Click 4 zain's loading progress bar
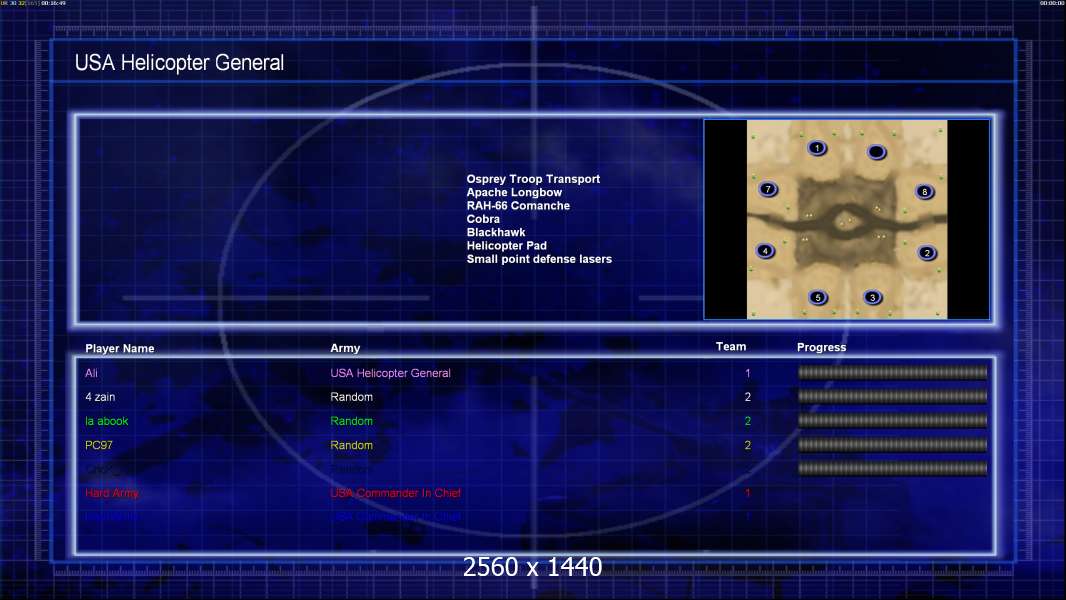Viewport: 1066px width, 600px height. (x=893, y=395)
